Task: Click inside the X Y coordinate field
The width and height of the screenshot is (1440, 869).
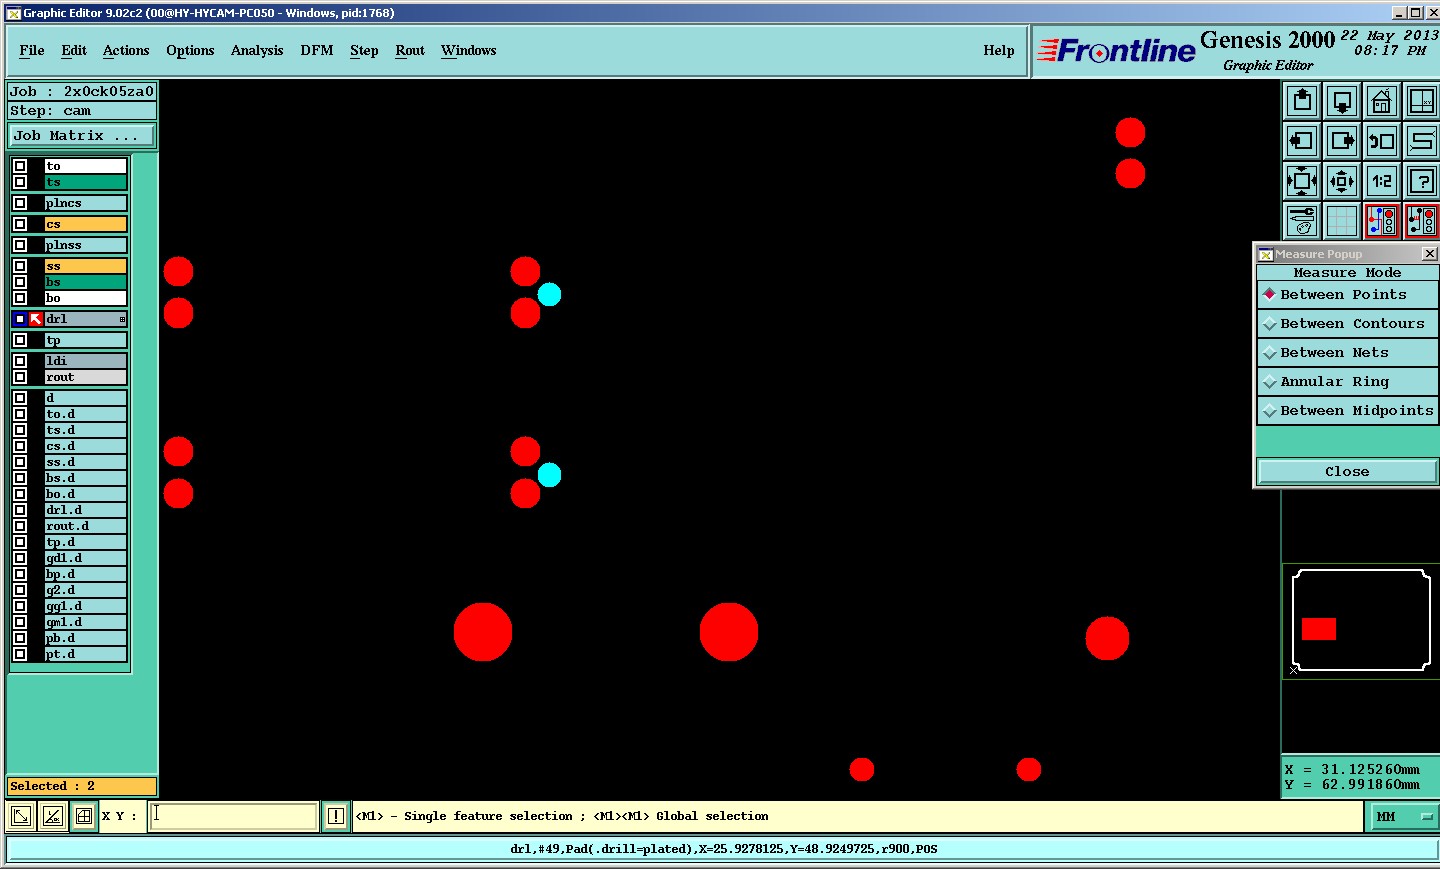Action: [234, 816]
